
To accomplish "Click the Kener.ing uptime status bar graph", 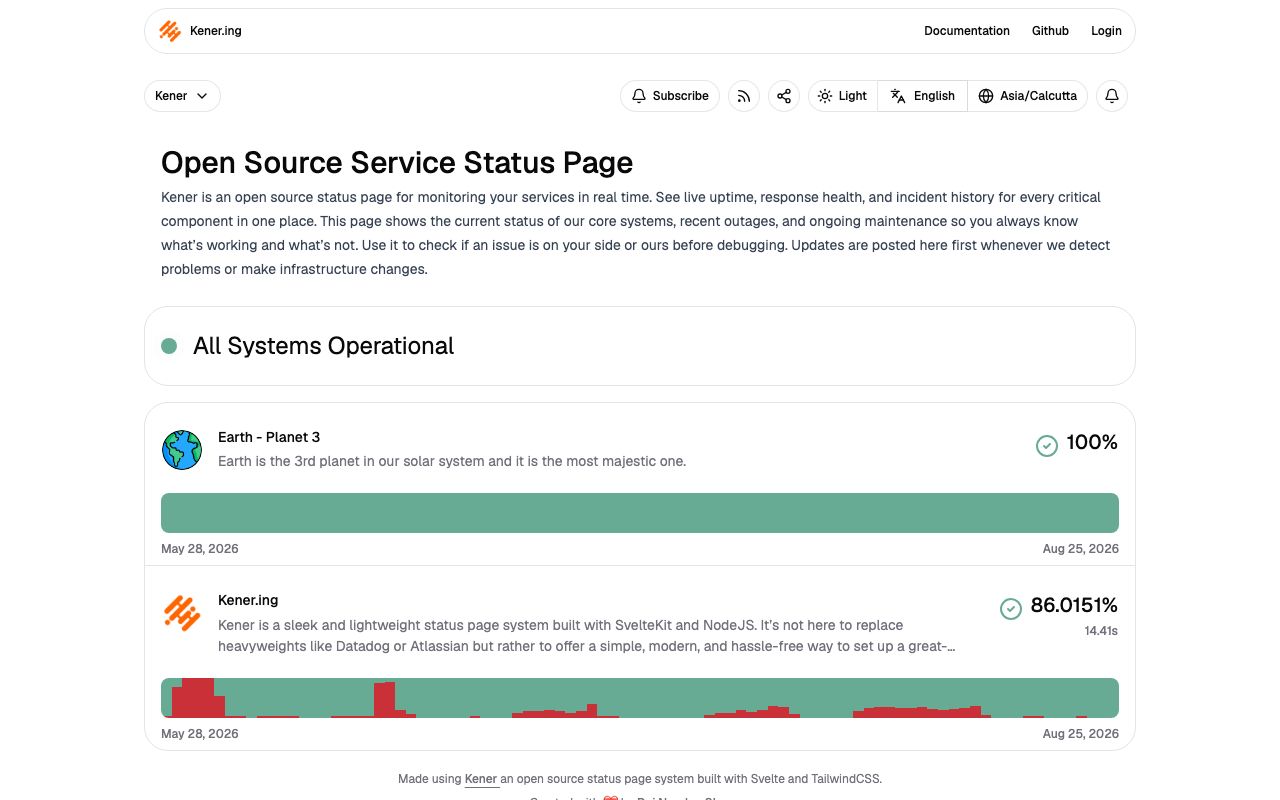I will point(640,698).
